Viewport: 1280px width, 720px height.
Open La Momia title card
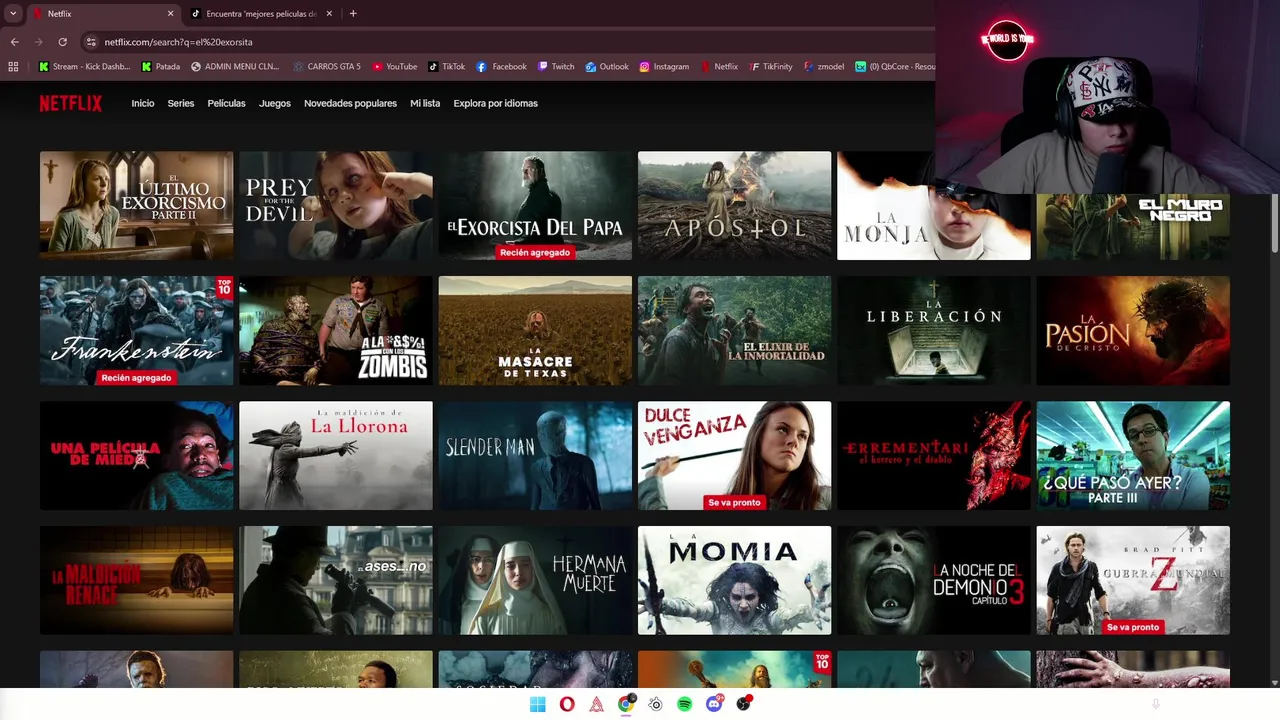click(734, 580)
